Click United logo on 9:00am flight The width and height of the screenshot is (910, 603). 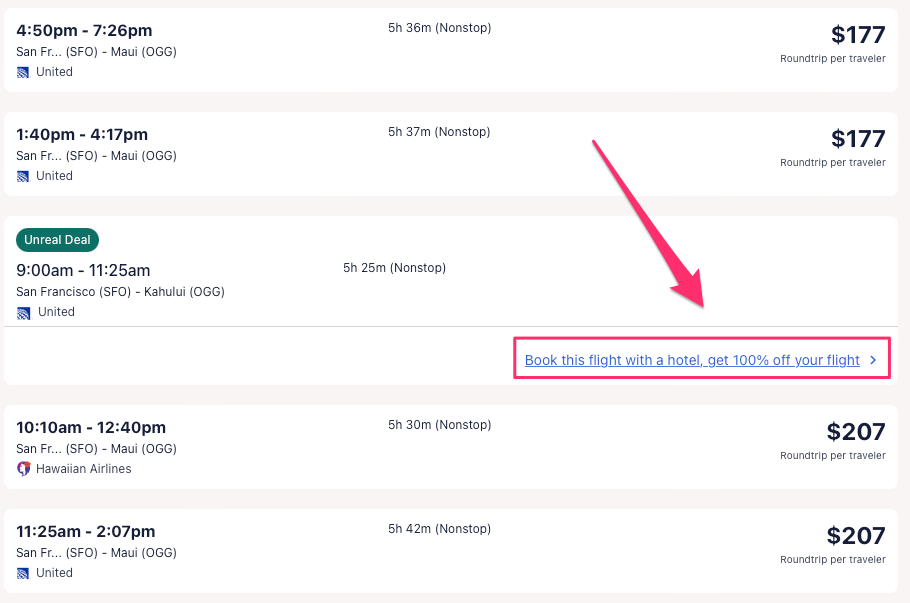pyautogui.click(x=23, y=312)
